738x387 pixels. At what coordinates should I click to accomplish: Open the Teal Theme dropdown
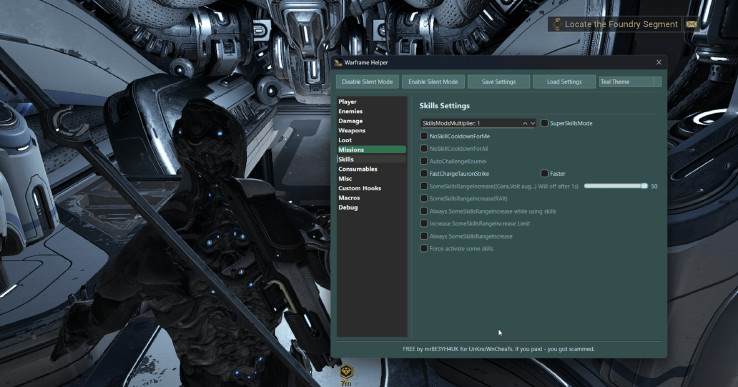[630, 81]
